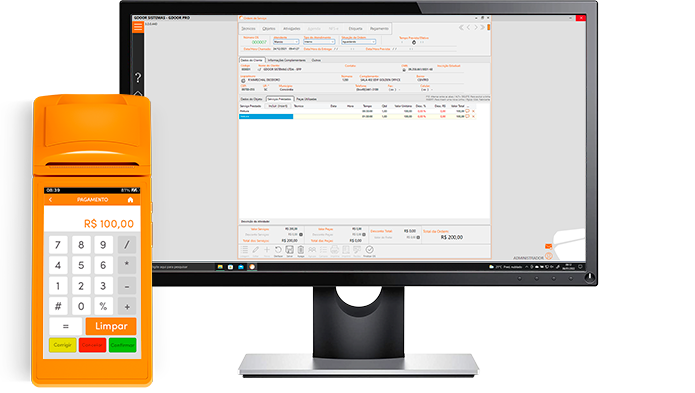Click the Nome do Cliente field
Screen dimensions: 695x393
pos(301,70)
